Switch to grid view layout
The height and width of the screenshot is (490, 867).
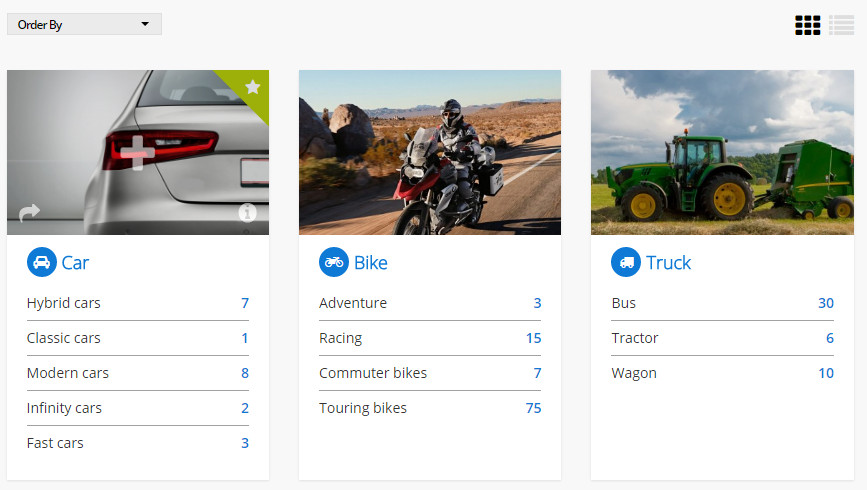(x=807, y=25)
